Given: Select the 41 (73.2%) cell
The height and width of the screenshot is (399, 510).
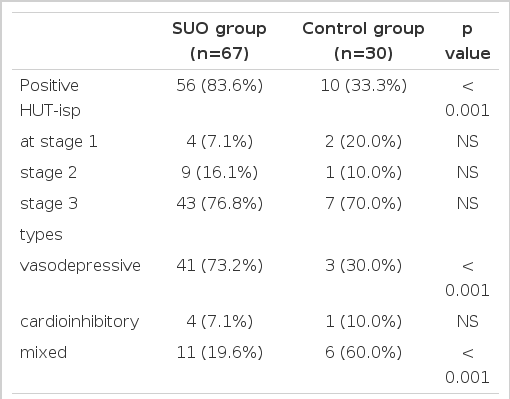Looking at the screenshot, I should 220,265.
